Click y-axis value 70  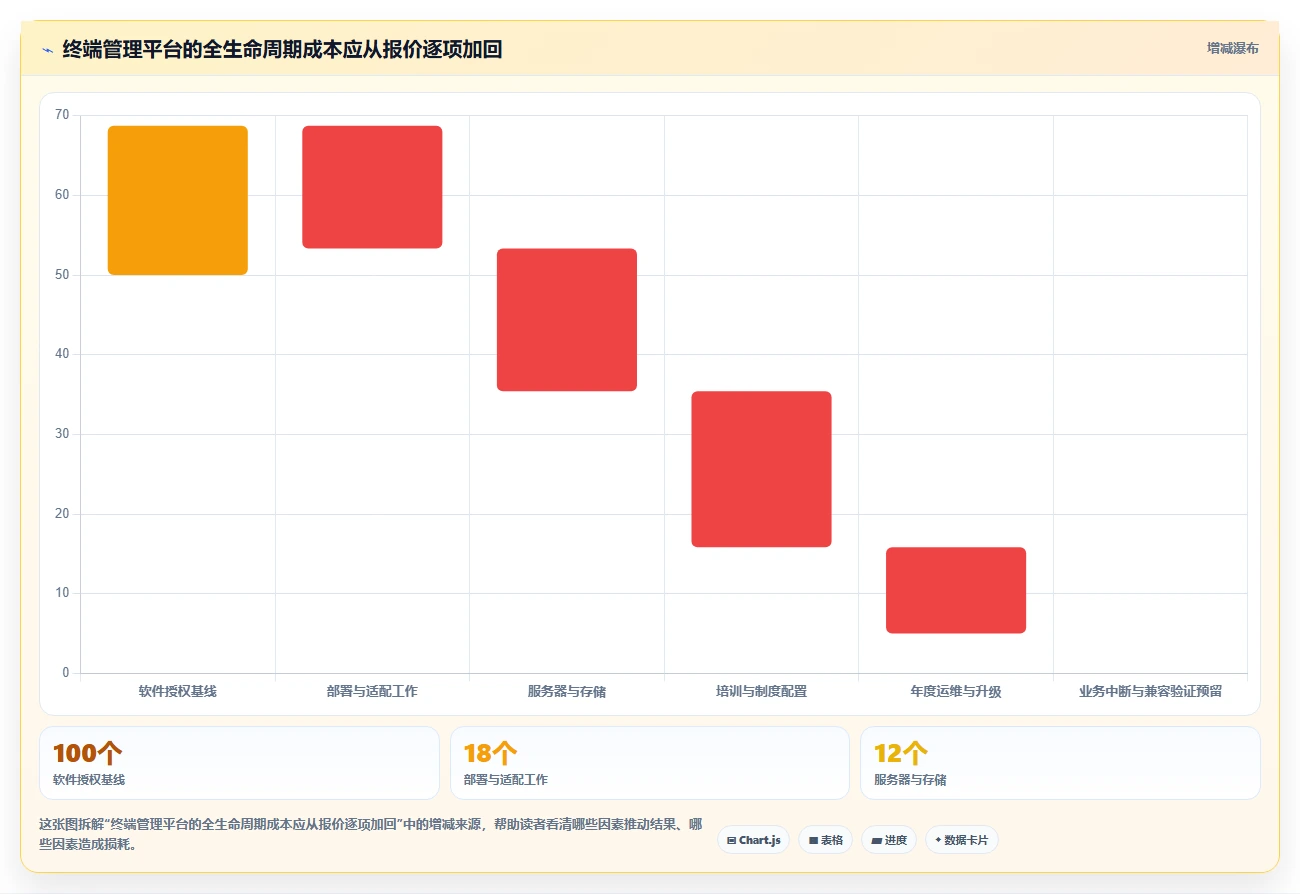[62, 115]
